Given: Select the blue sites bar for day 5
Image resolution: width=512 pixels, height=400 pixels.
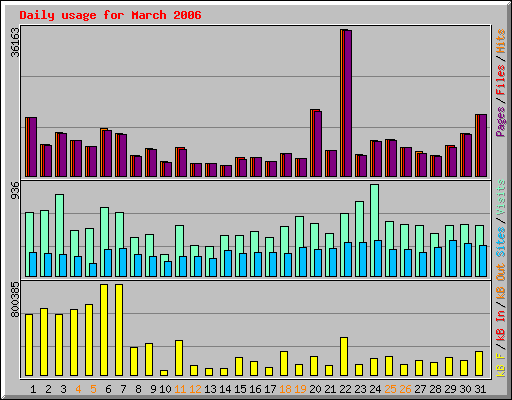Looking at the screenshot, I should tap(93, 270).
